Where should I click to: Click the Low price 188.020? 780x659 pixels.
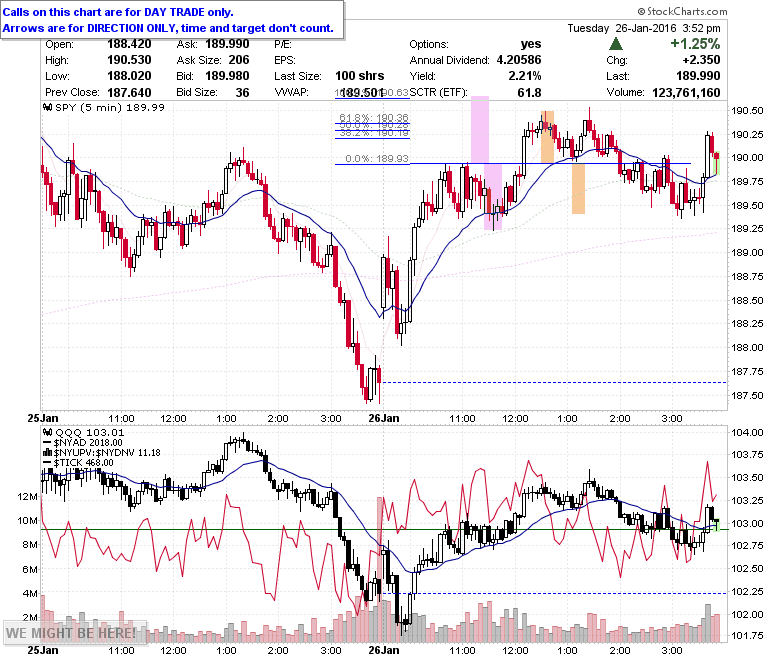[x=129, y=76]
